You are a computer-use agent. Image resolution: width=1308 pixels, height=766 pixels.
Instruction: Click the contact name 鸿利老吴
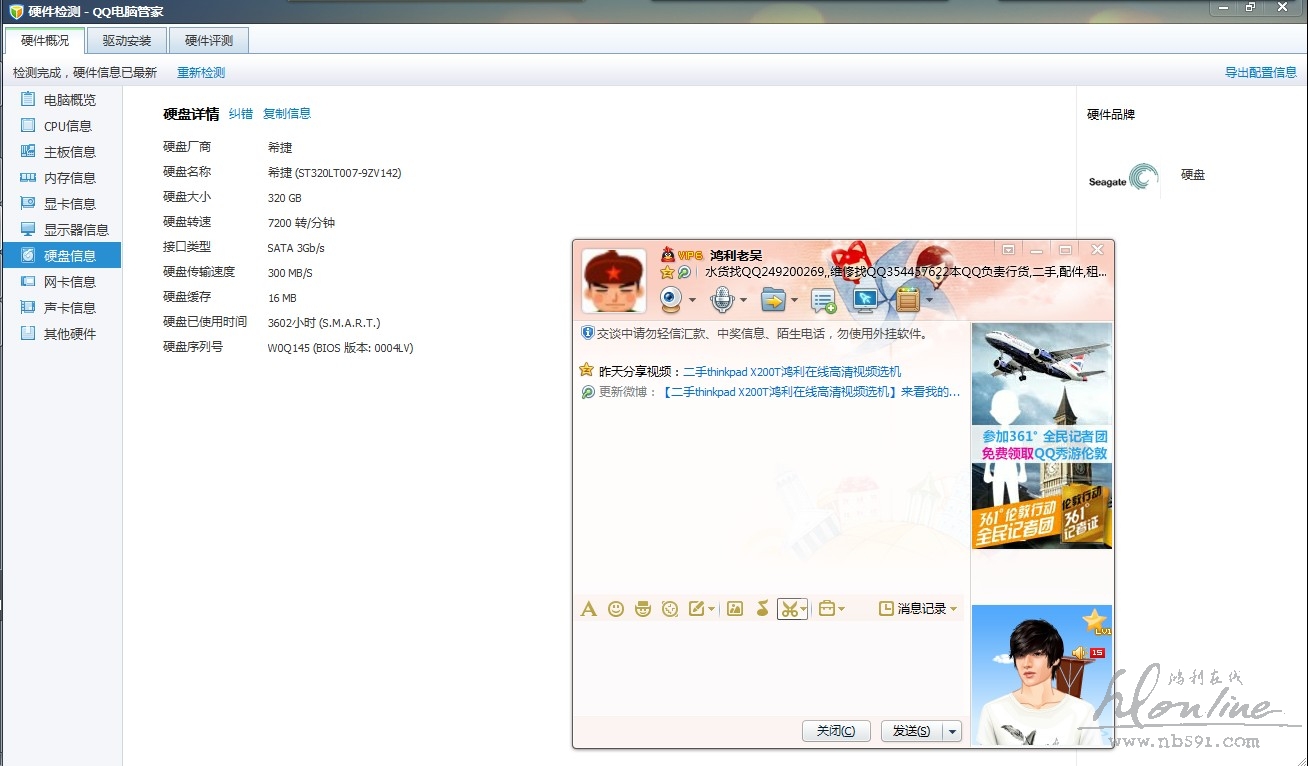point(736,256)
